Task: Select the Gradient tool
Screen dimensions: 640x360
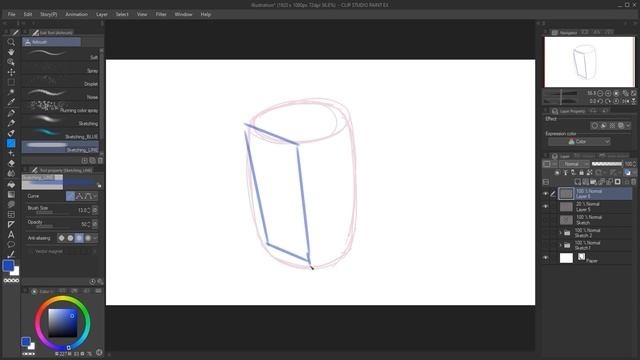Action: pos(11,195)
